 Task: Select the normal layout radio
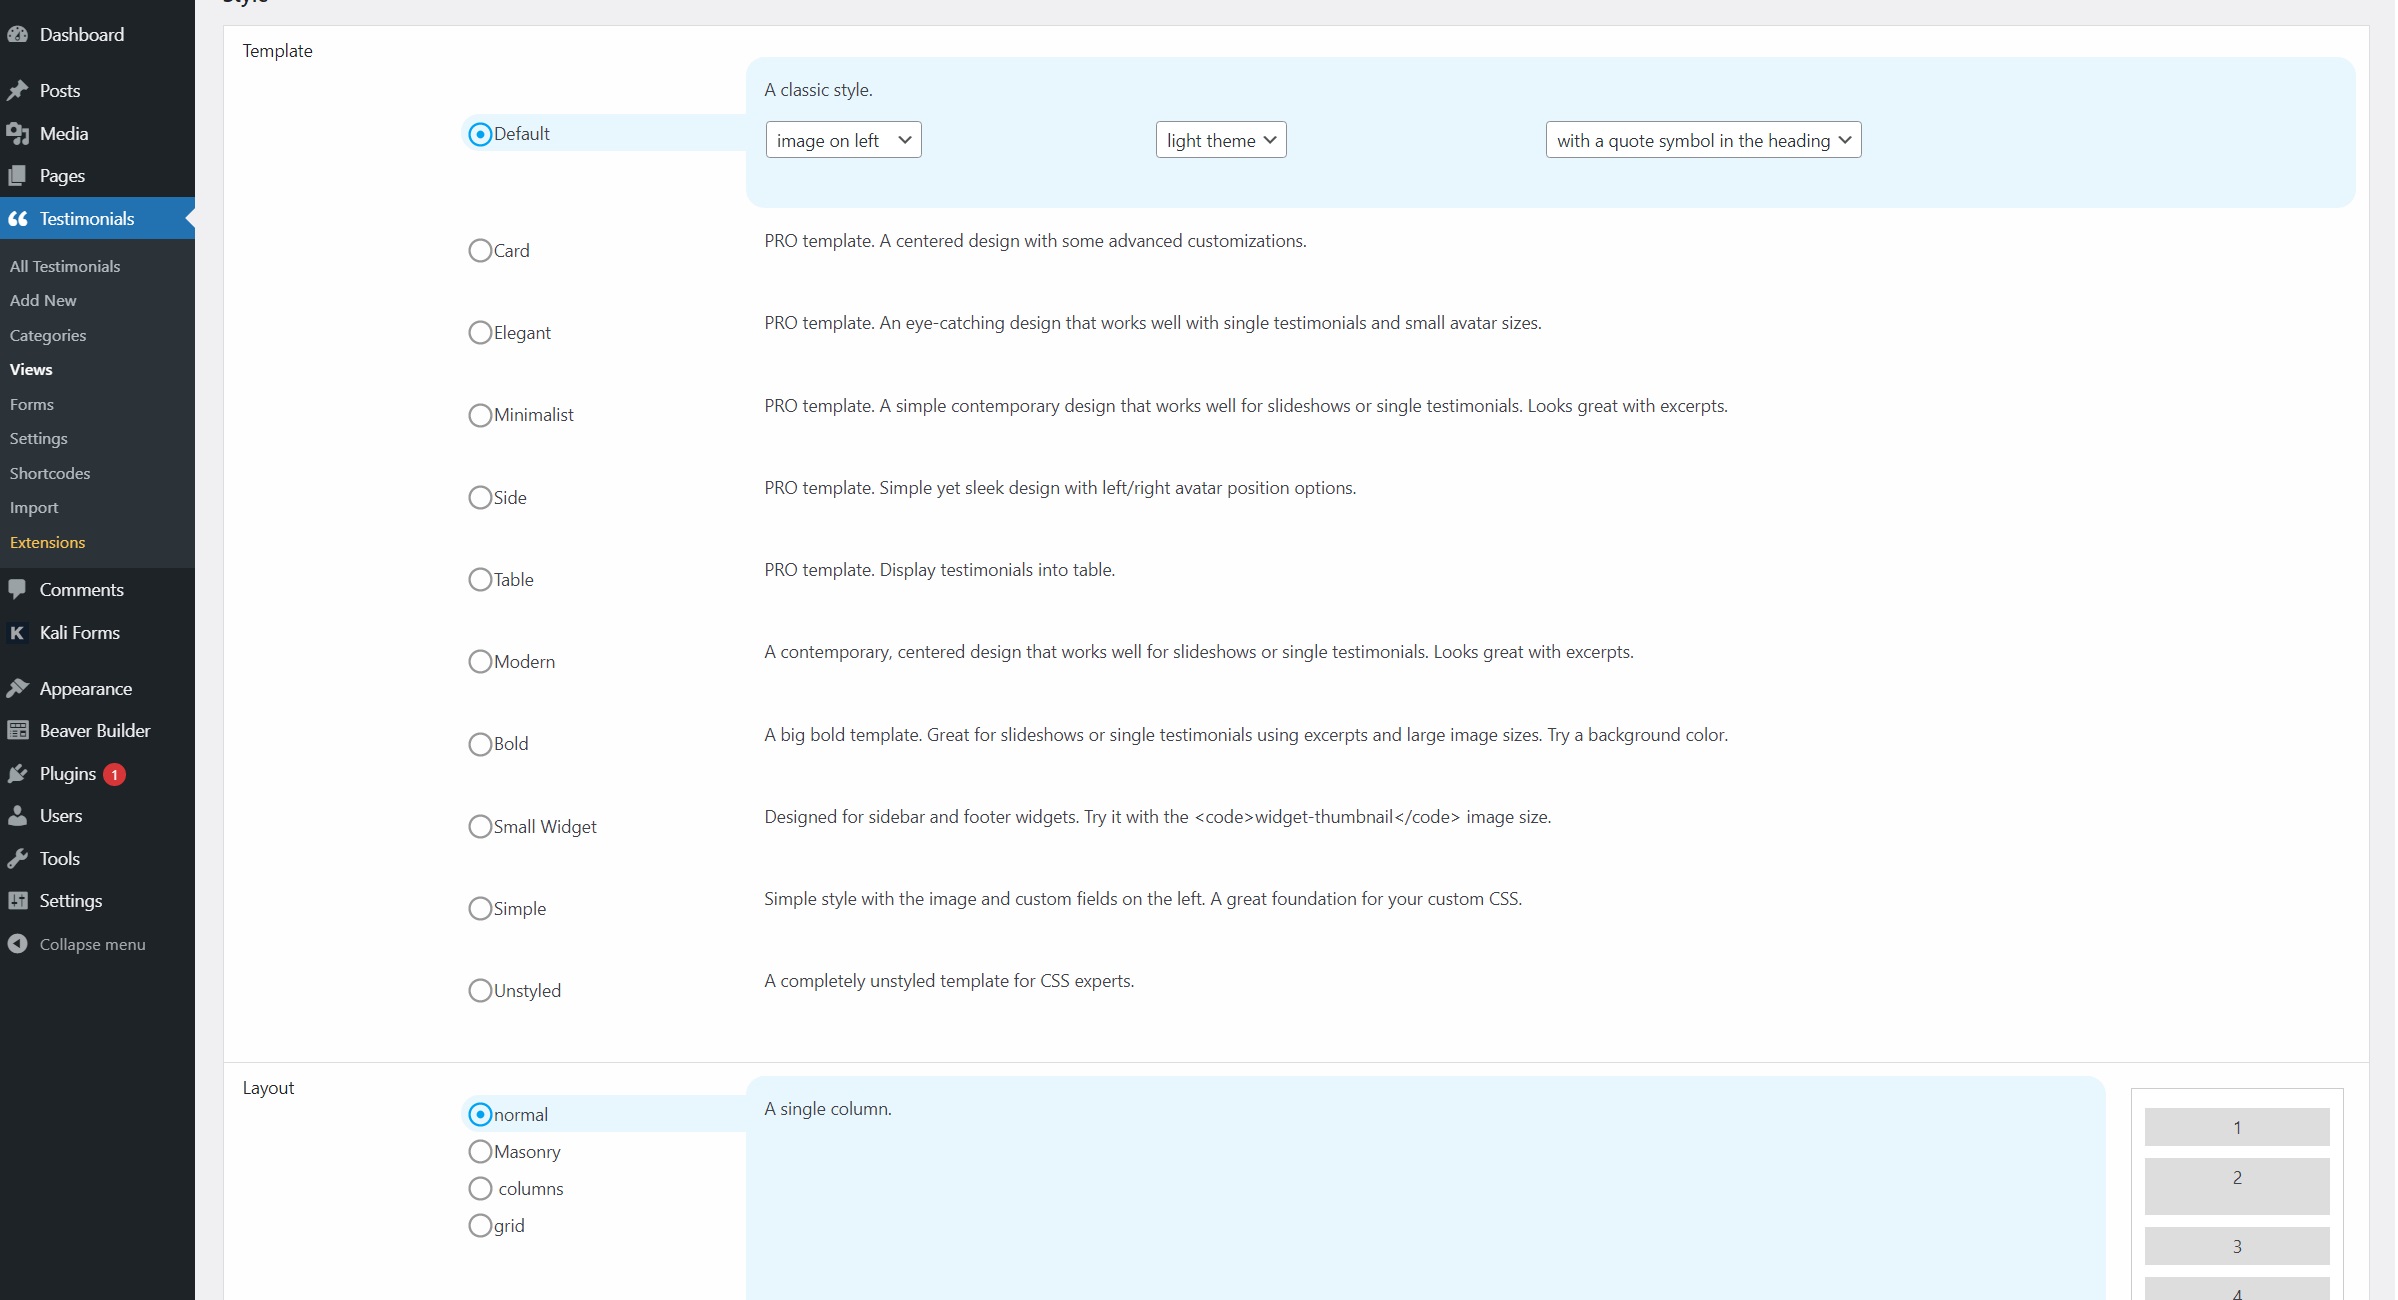[480, 1115]
